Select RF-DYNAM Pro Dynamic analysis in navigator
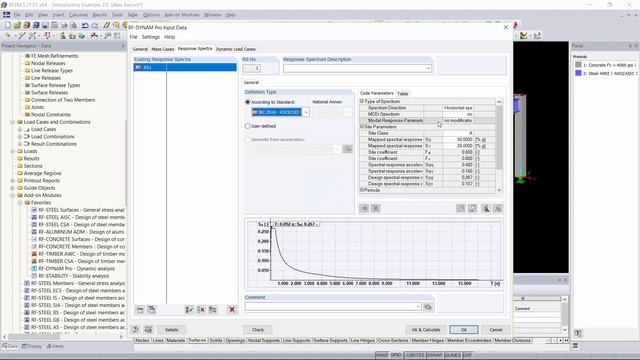The image size is (640, 360). (76, 269)
